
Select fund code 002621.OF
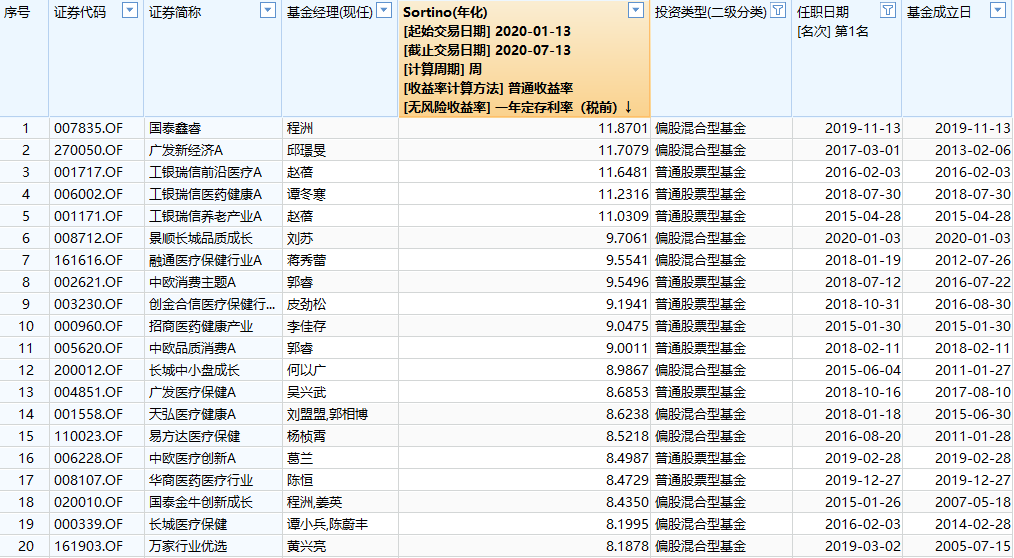89,282
